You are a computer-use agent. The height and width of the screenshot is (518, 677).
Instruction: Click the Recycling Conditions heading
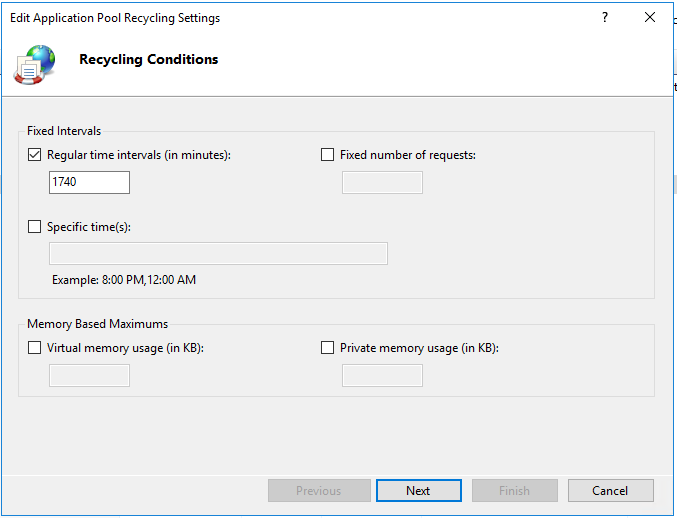pos(148,59)
